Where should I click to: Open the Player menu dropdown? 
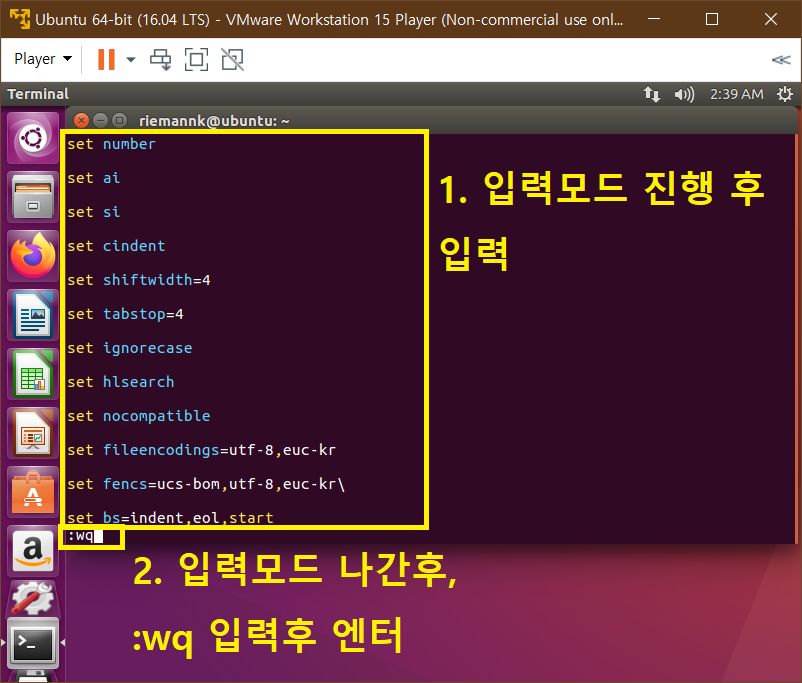[x=43, y=59]
